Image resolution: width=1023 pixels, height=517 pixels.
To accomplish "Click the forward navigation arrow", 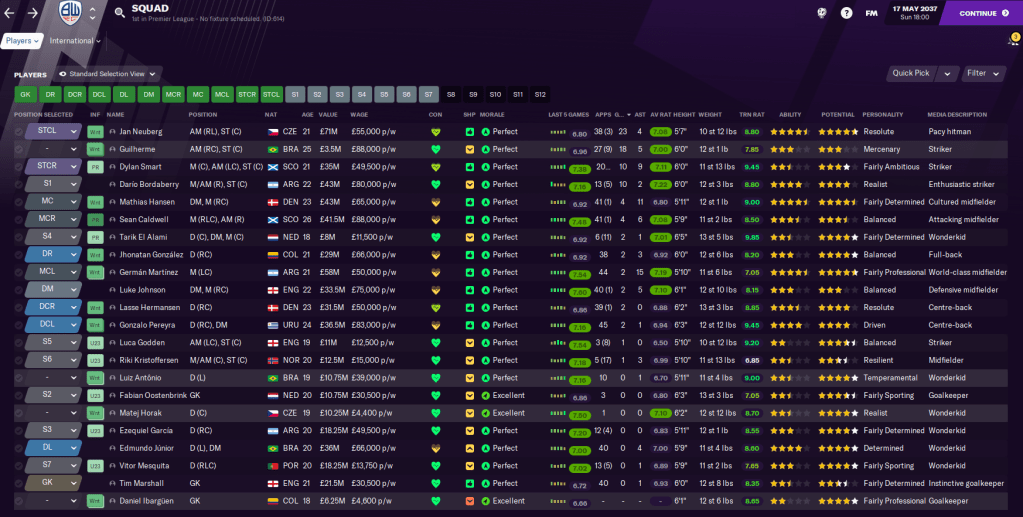I will click(x=33, y=13).
